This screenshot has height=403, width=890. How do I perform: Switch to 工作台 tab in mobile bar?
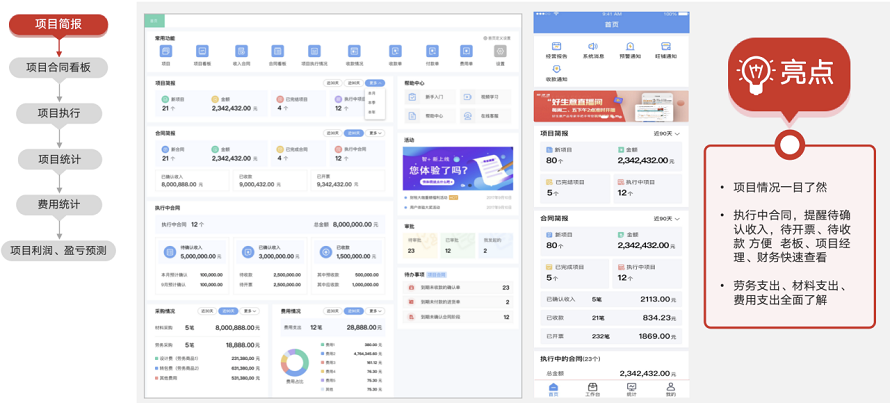point(593,389)
